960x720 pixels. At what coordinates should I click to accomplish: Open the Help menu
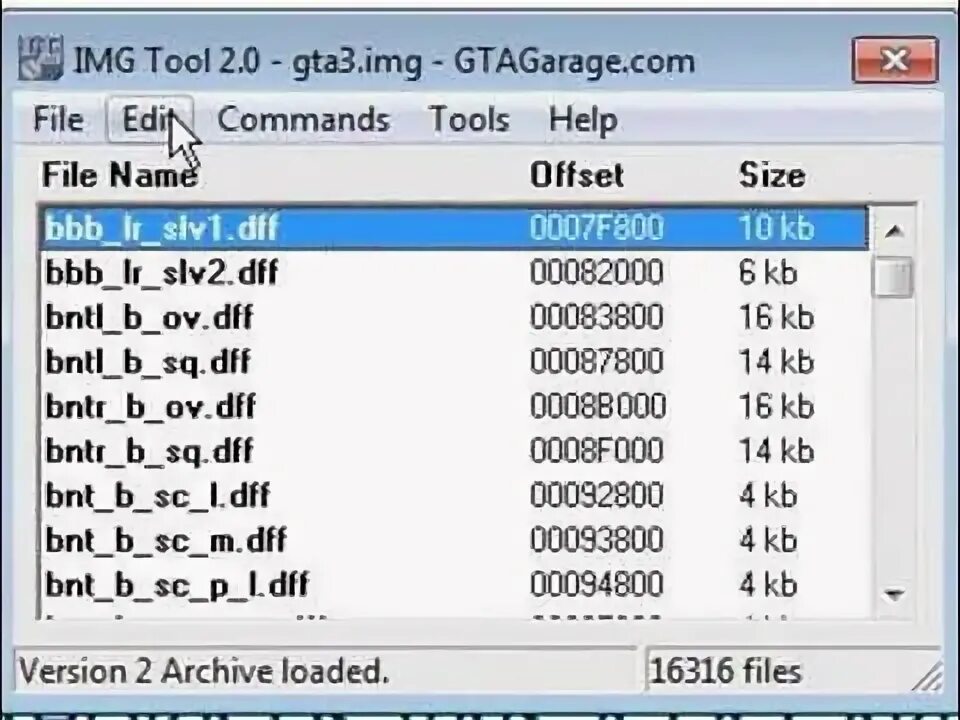583,120
